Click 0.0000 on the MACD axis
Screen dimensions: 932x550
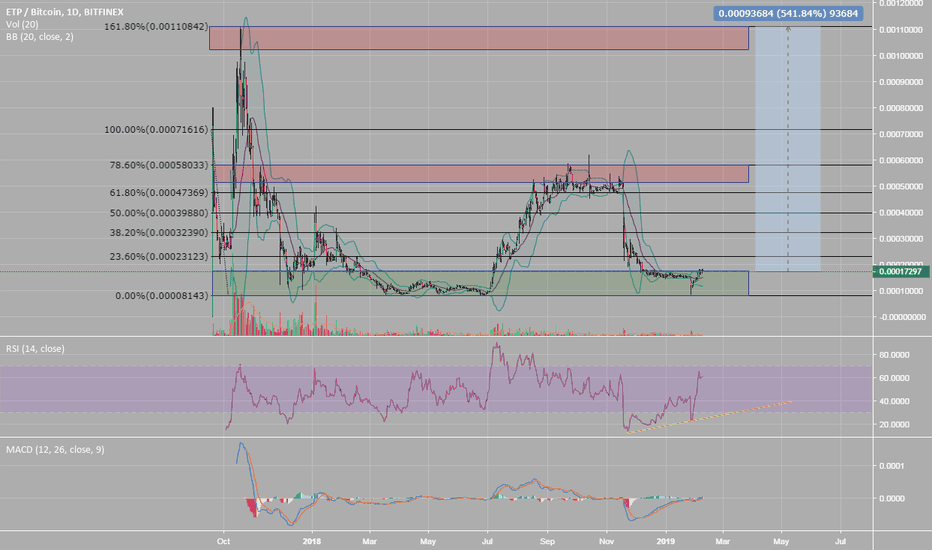pos(892,498)
